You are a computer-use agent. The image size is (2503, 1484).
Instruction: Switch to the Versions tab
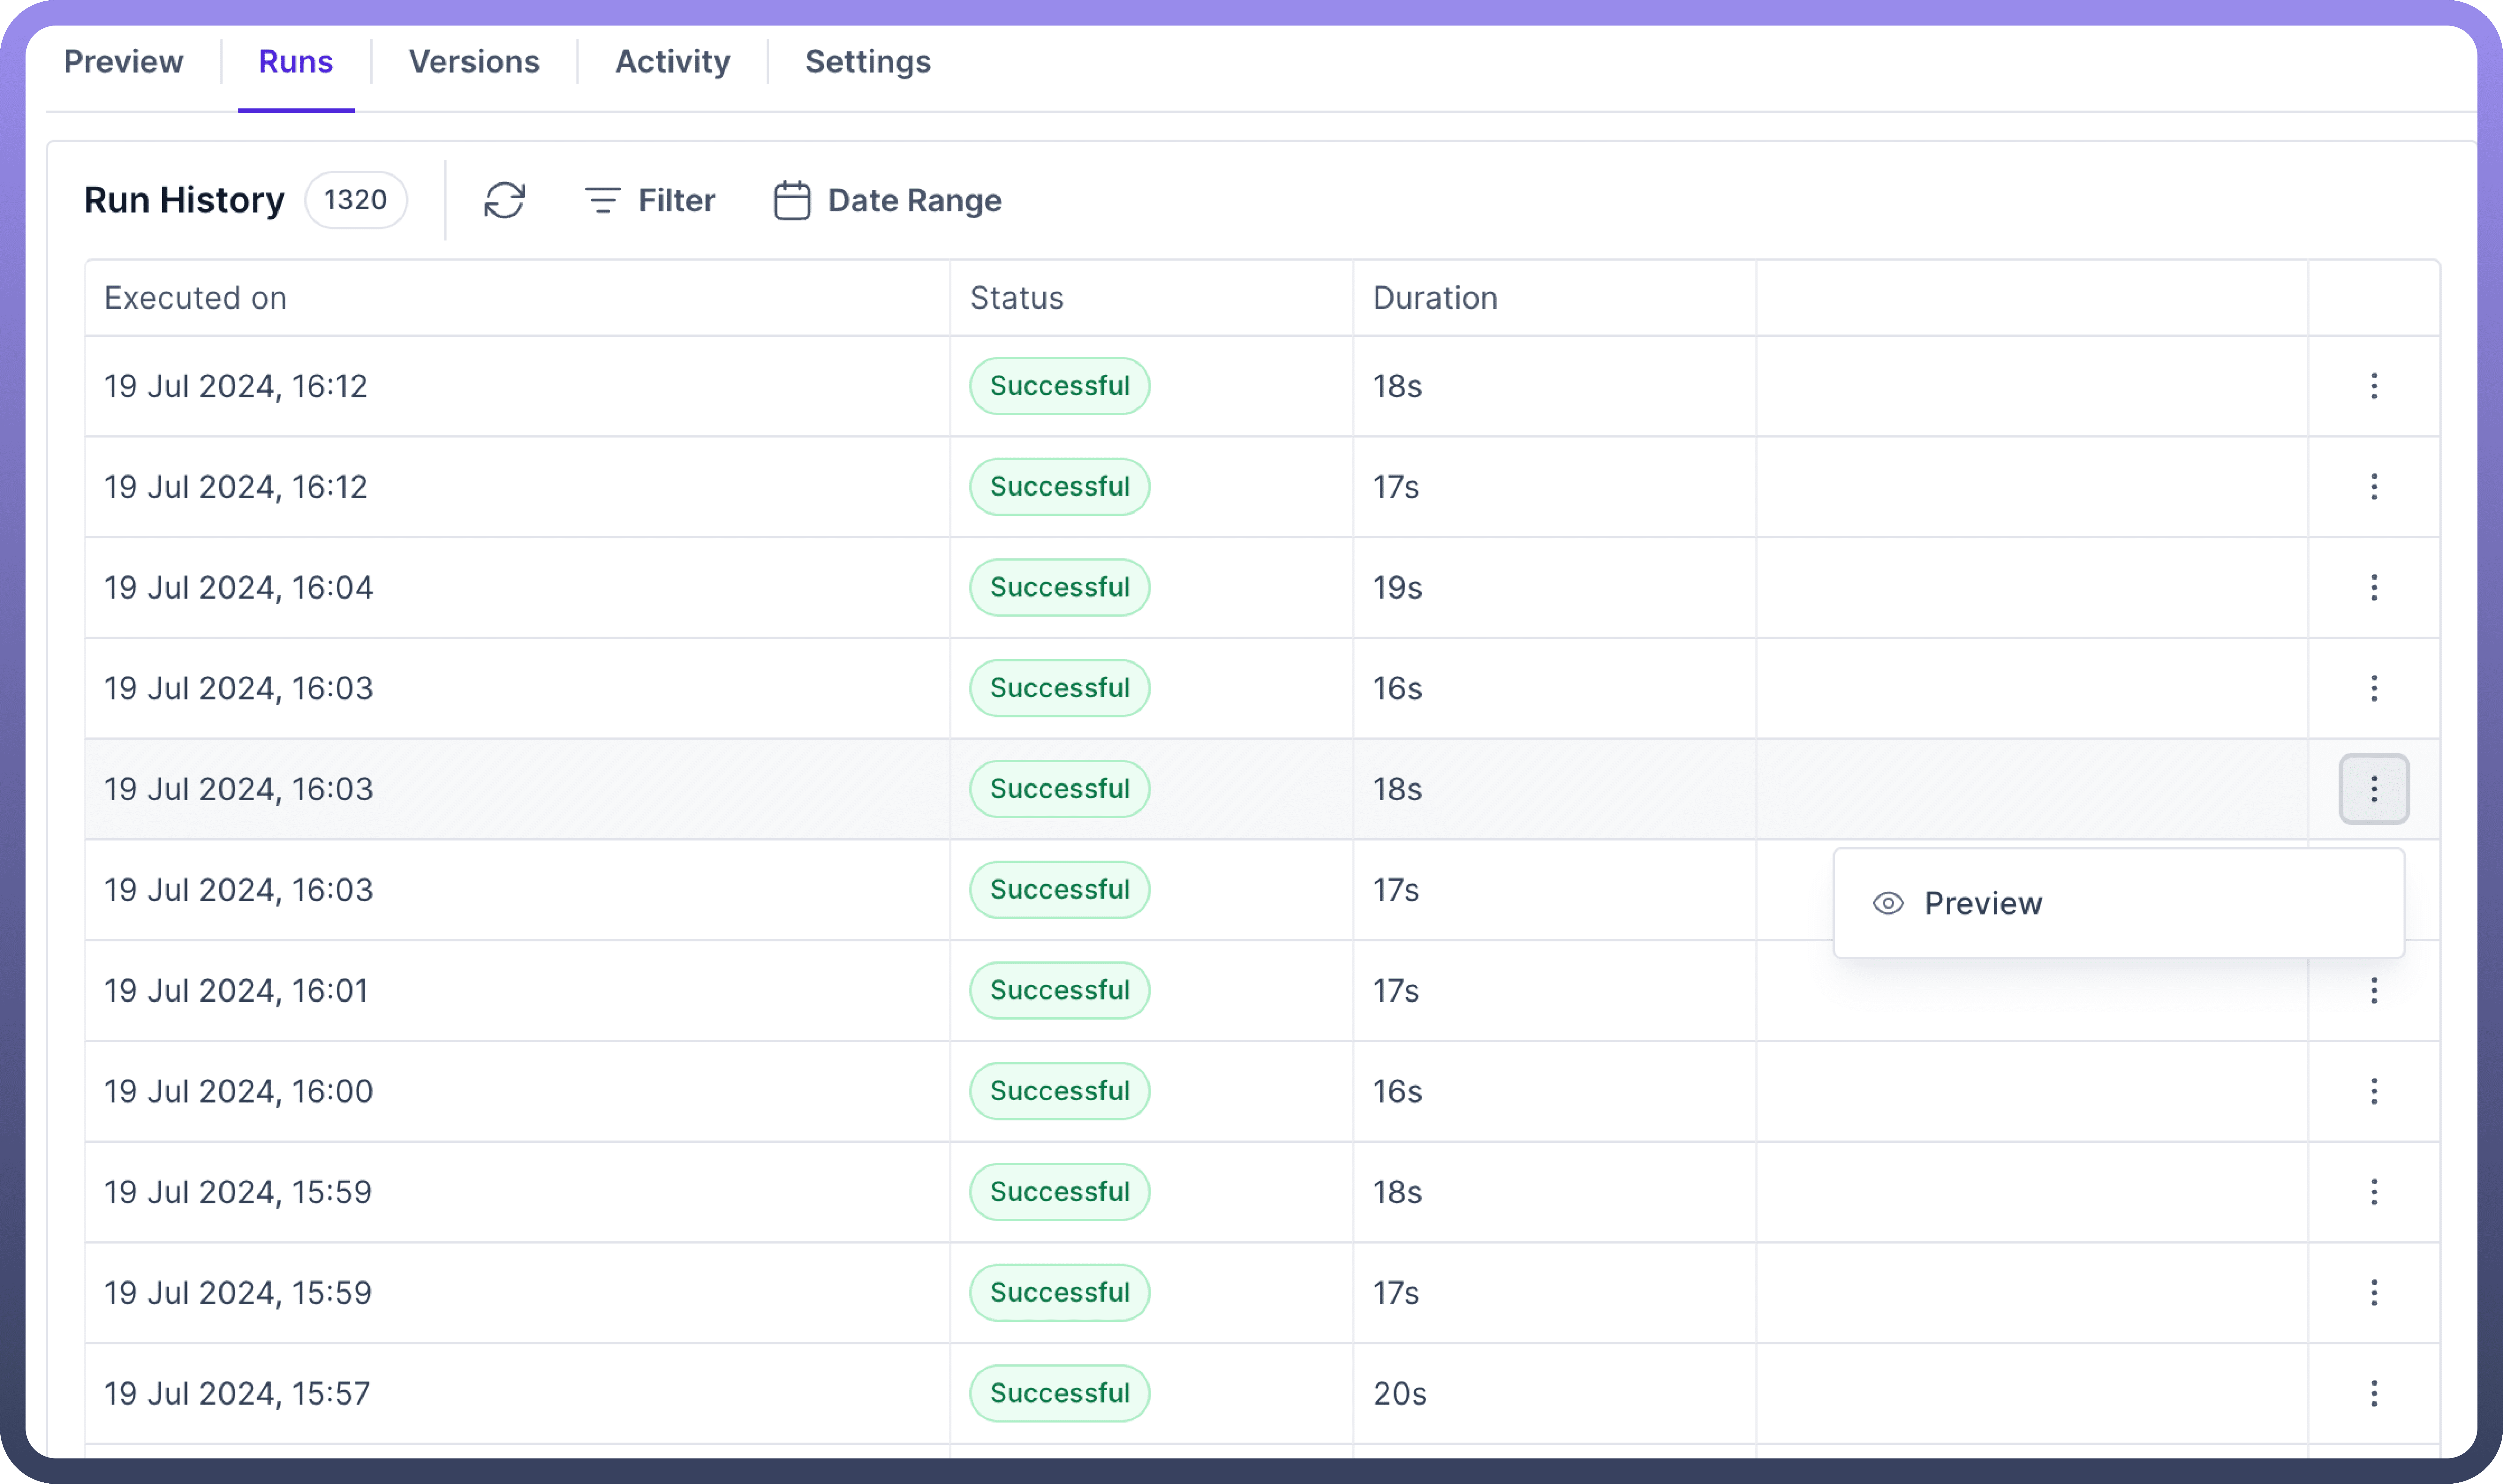474,62
